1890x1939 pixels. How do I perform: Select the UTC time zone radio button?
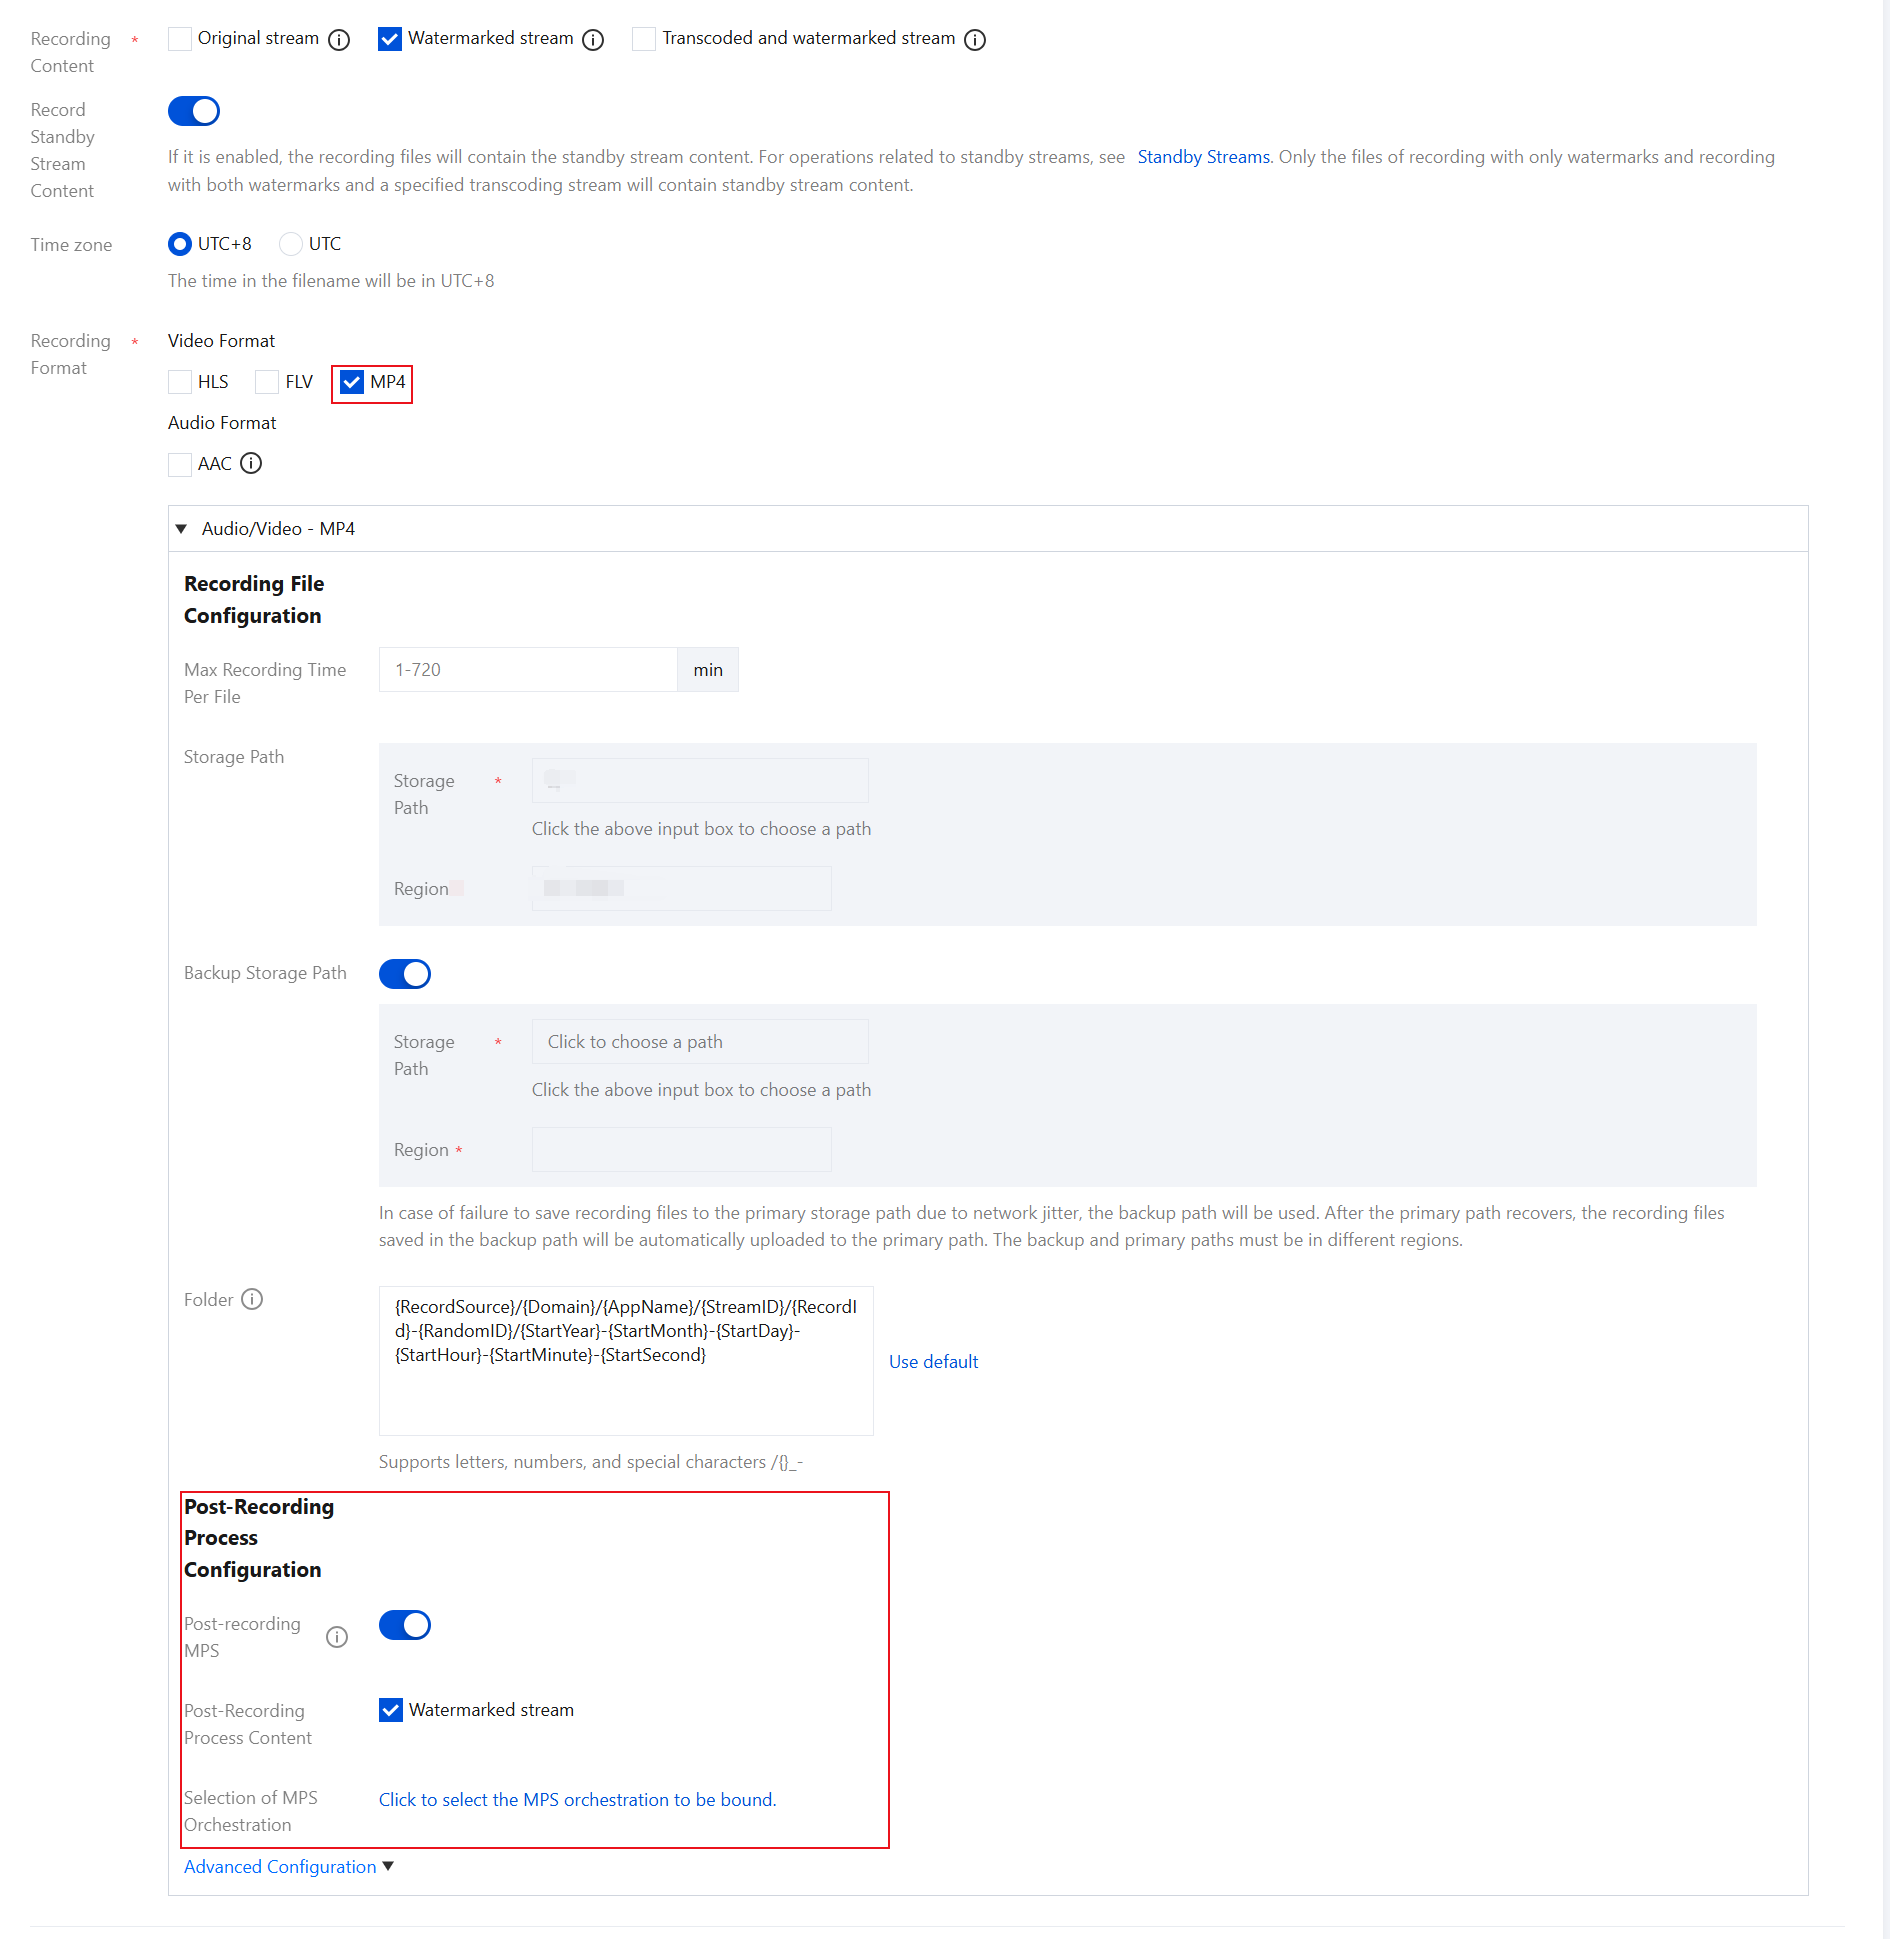(x=291, y=244)
